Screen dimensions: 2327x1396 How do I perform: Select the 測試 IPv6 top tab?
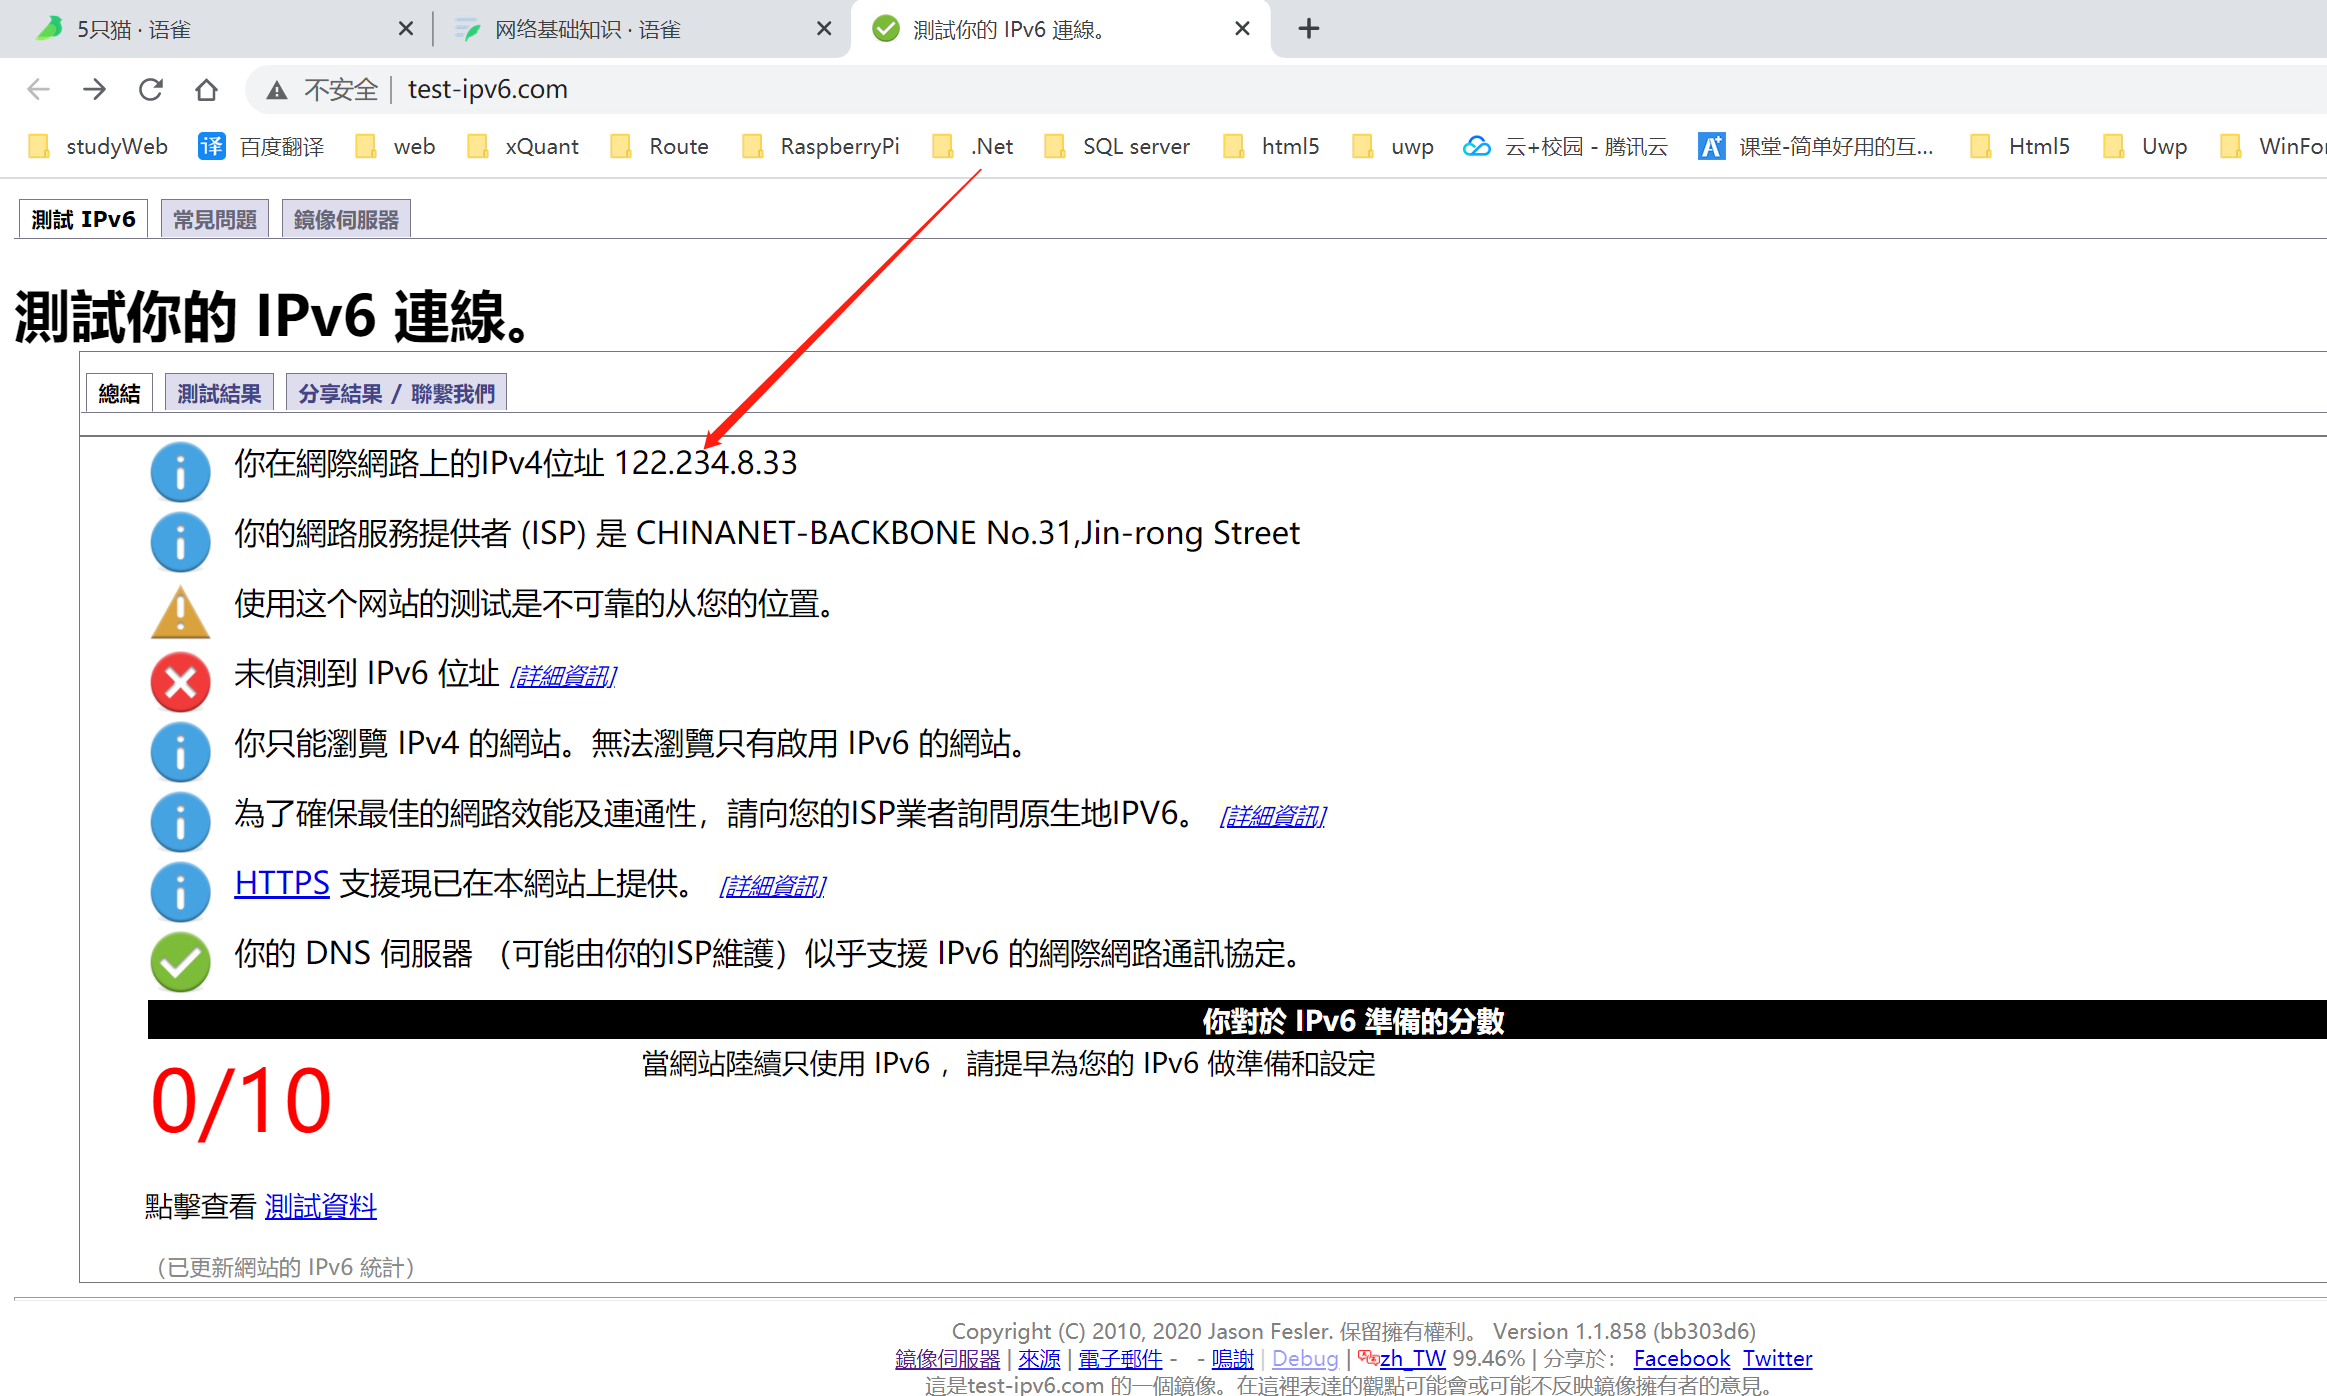click(x=83, y=219)
